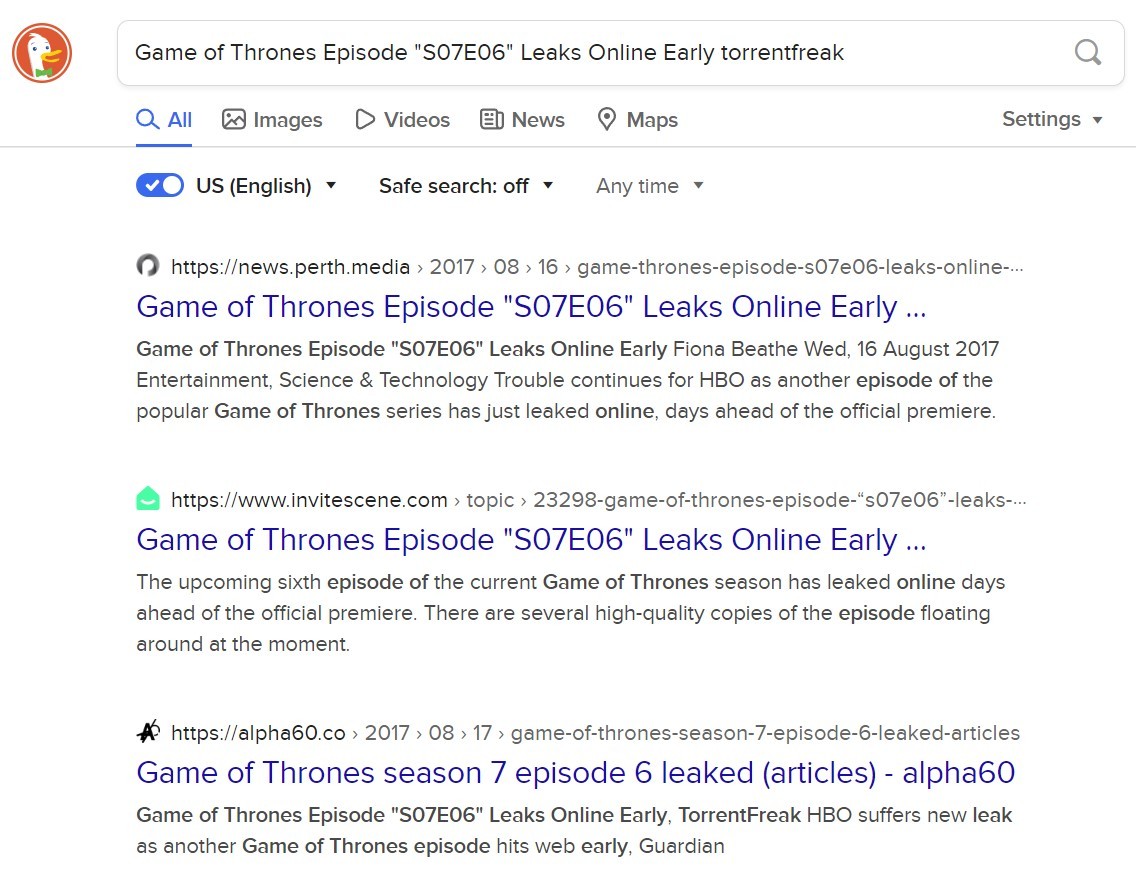This screenshot has width=1136, height=872.
Task: Open the Images tab icon
Action: pos(233,120)
